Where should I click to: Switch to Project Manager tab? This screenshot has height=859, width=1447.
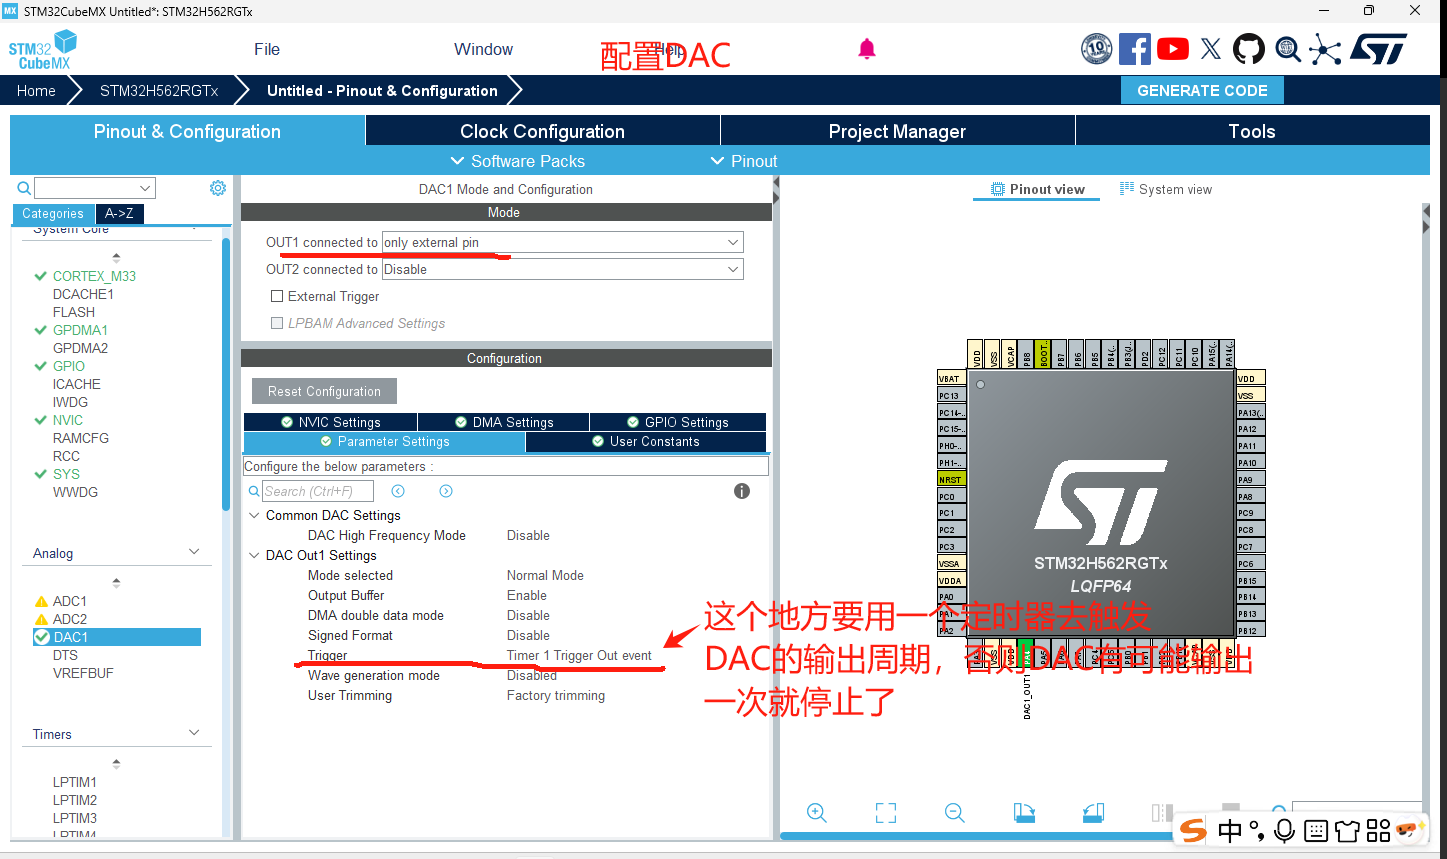click(x=897, y=131)
